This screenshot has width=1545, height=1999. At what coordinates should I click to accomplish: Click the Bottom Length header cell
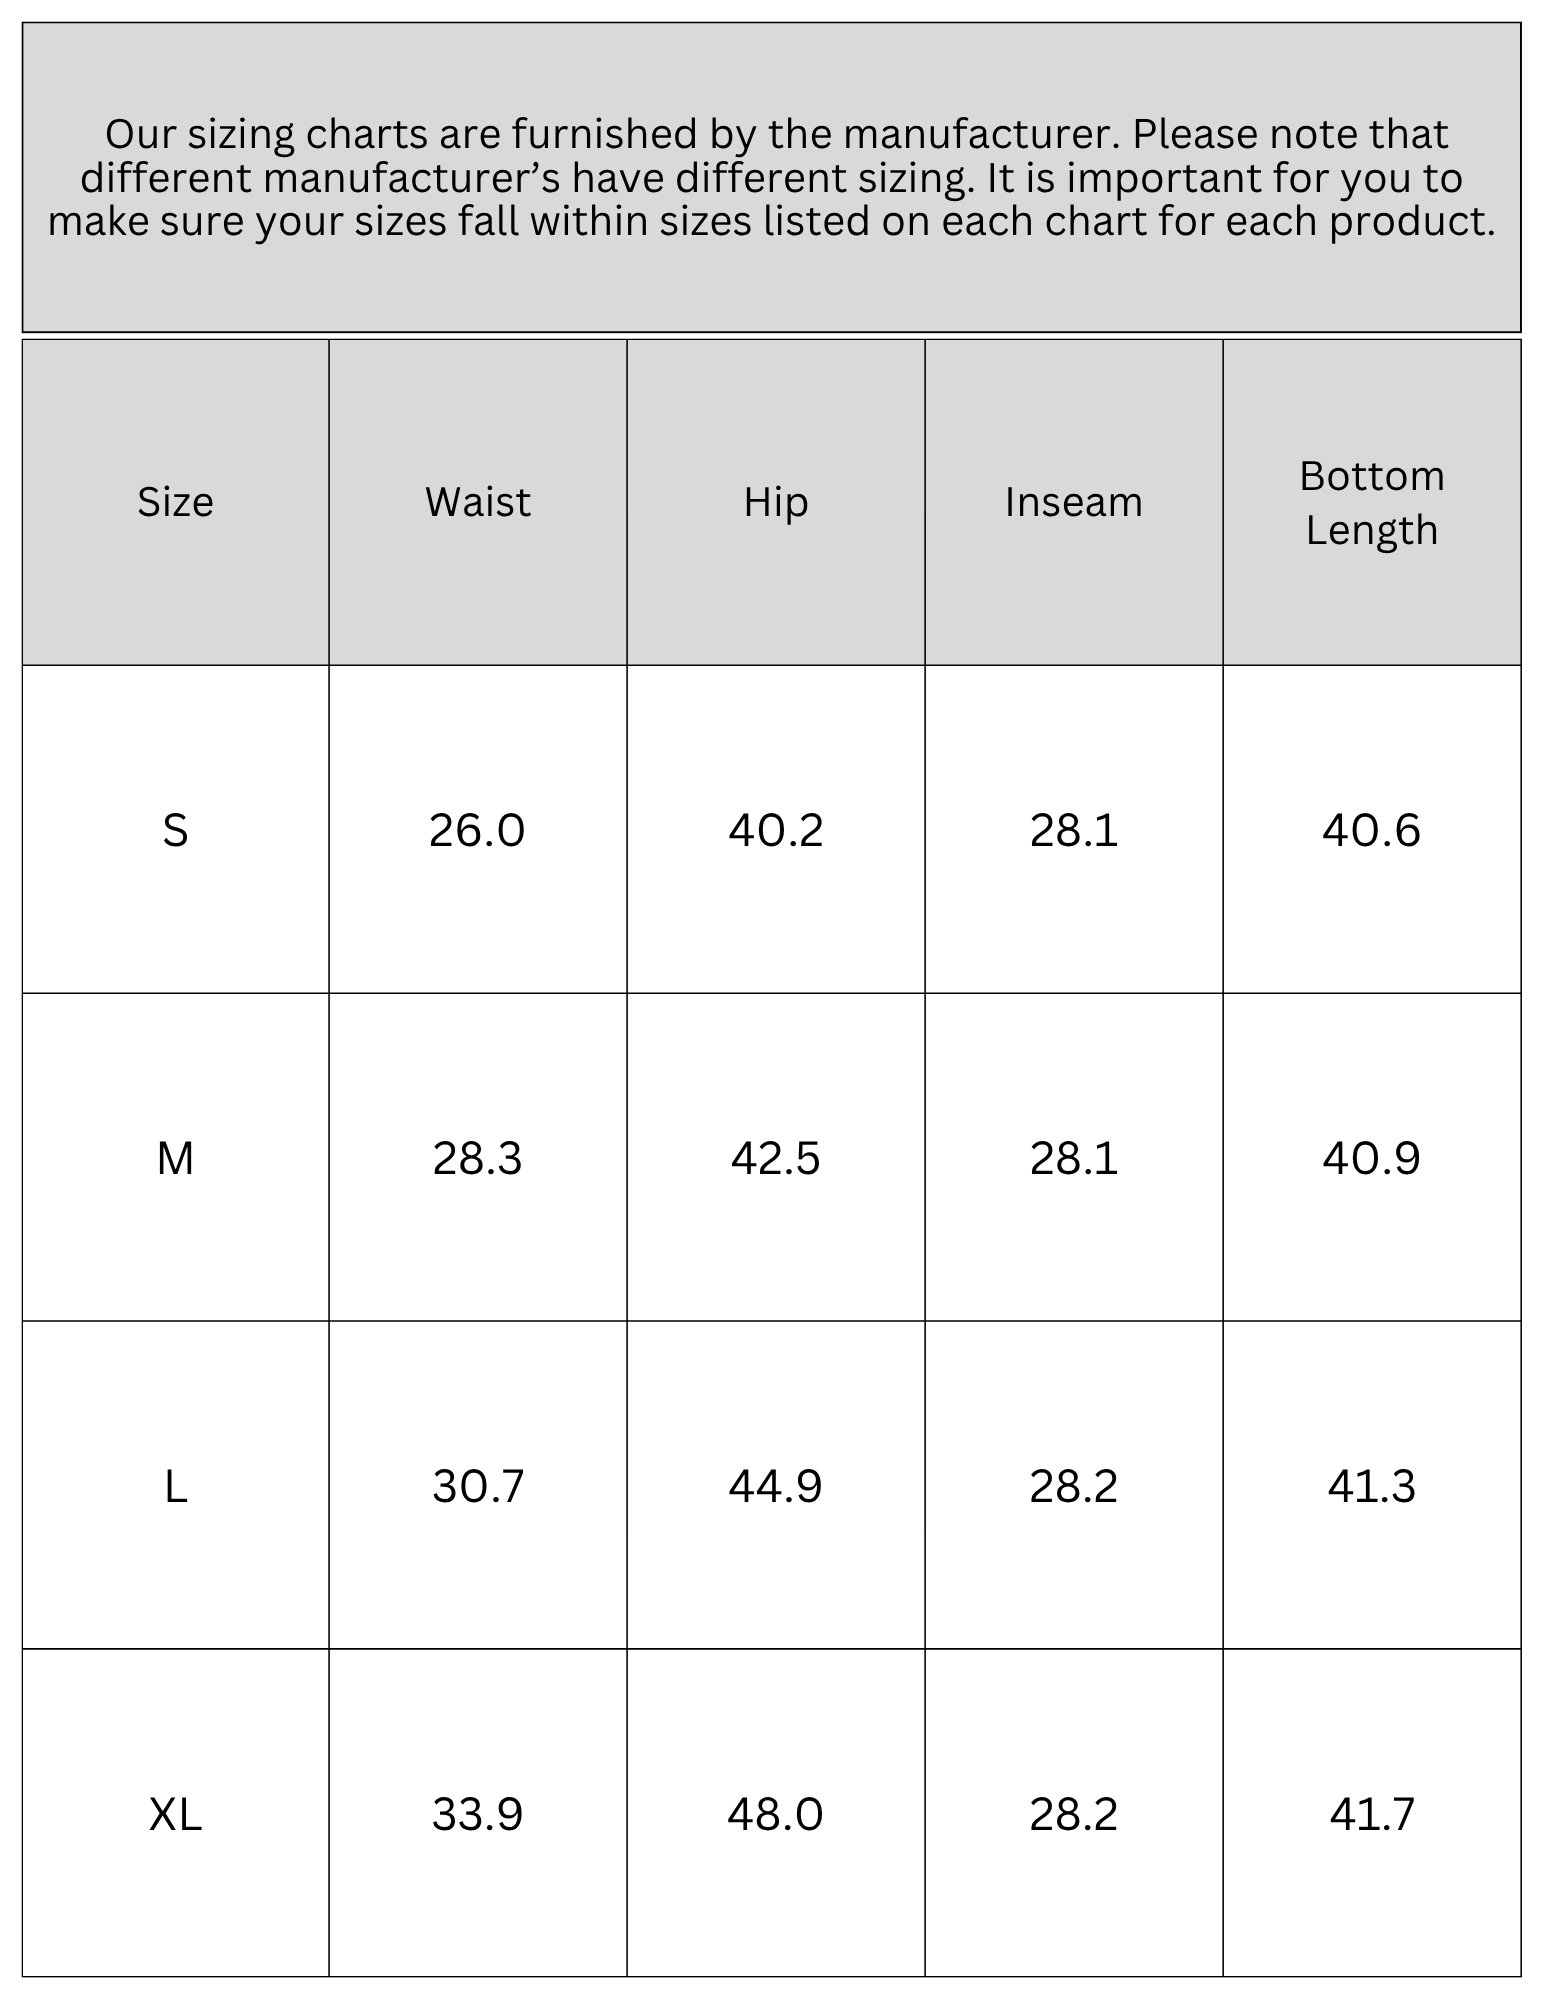[1372, 503]
